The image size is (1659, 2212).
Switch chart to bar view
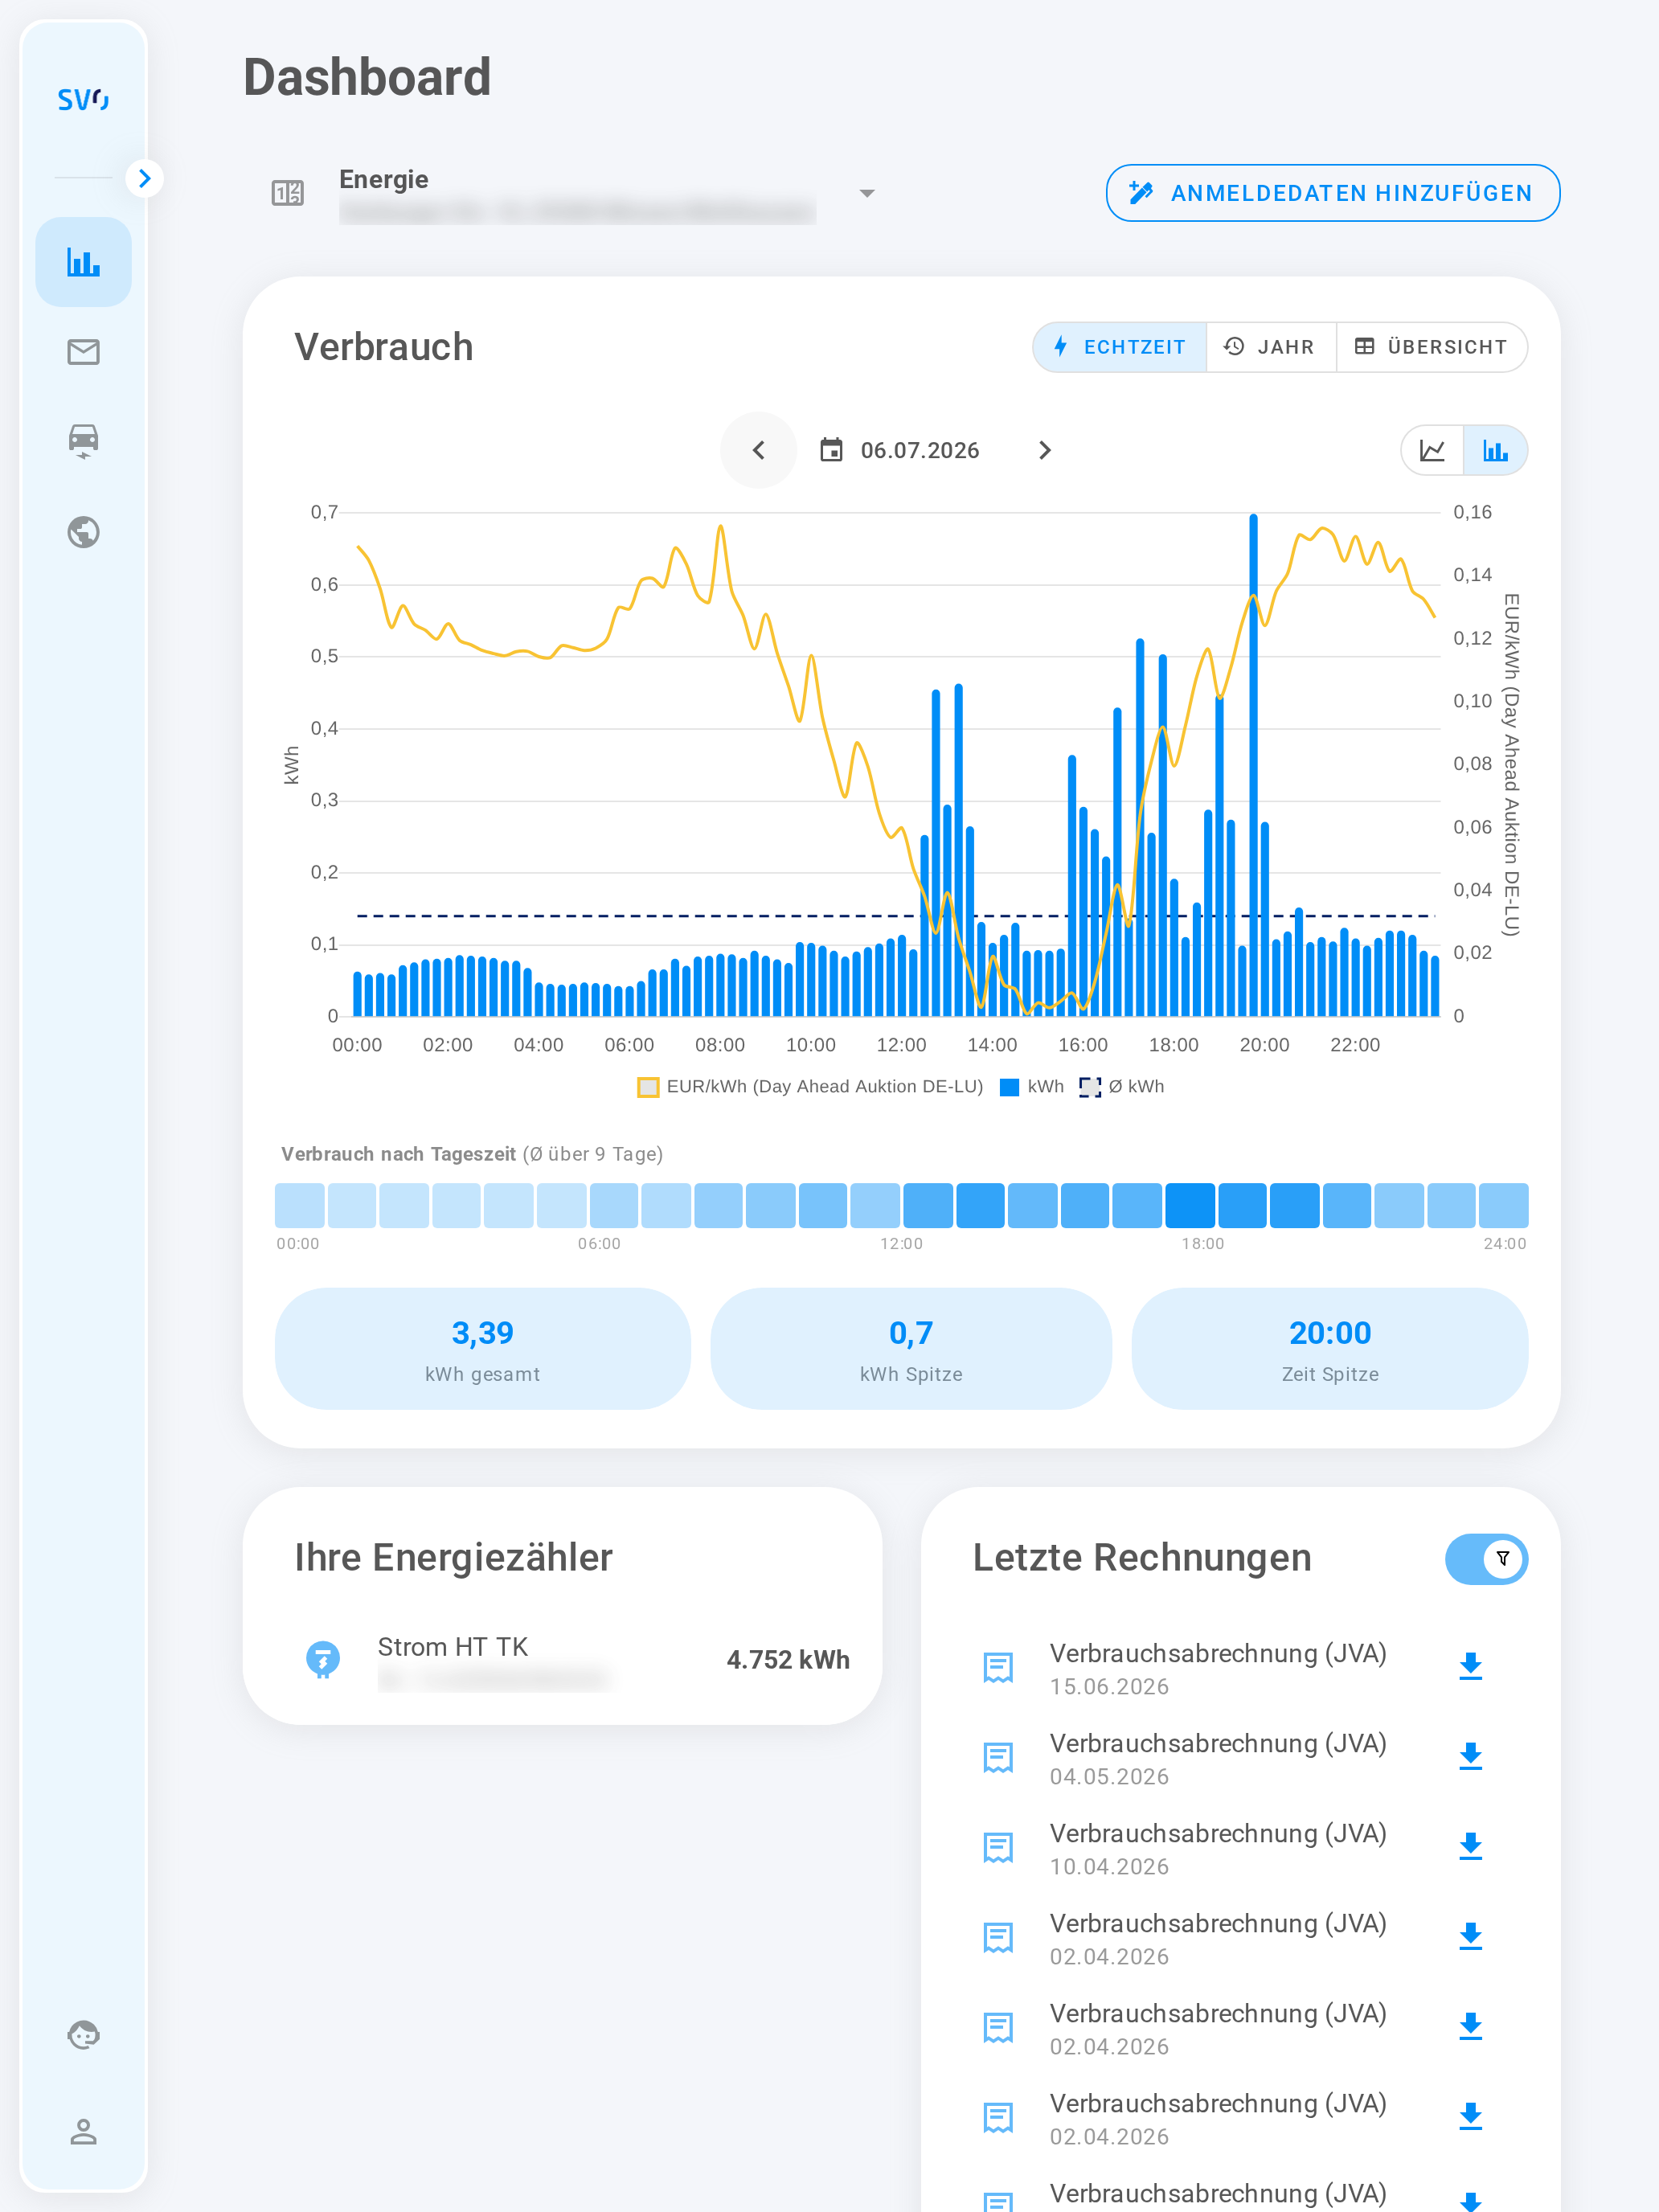(x=1495, y=450)
